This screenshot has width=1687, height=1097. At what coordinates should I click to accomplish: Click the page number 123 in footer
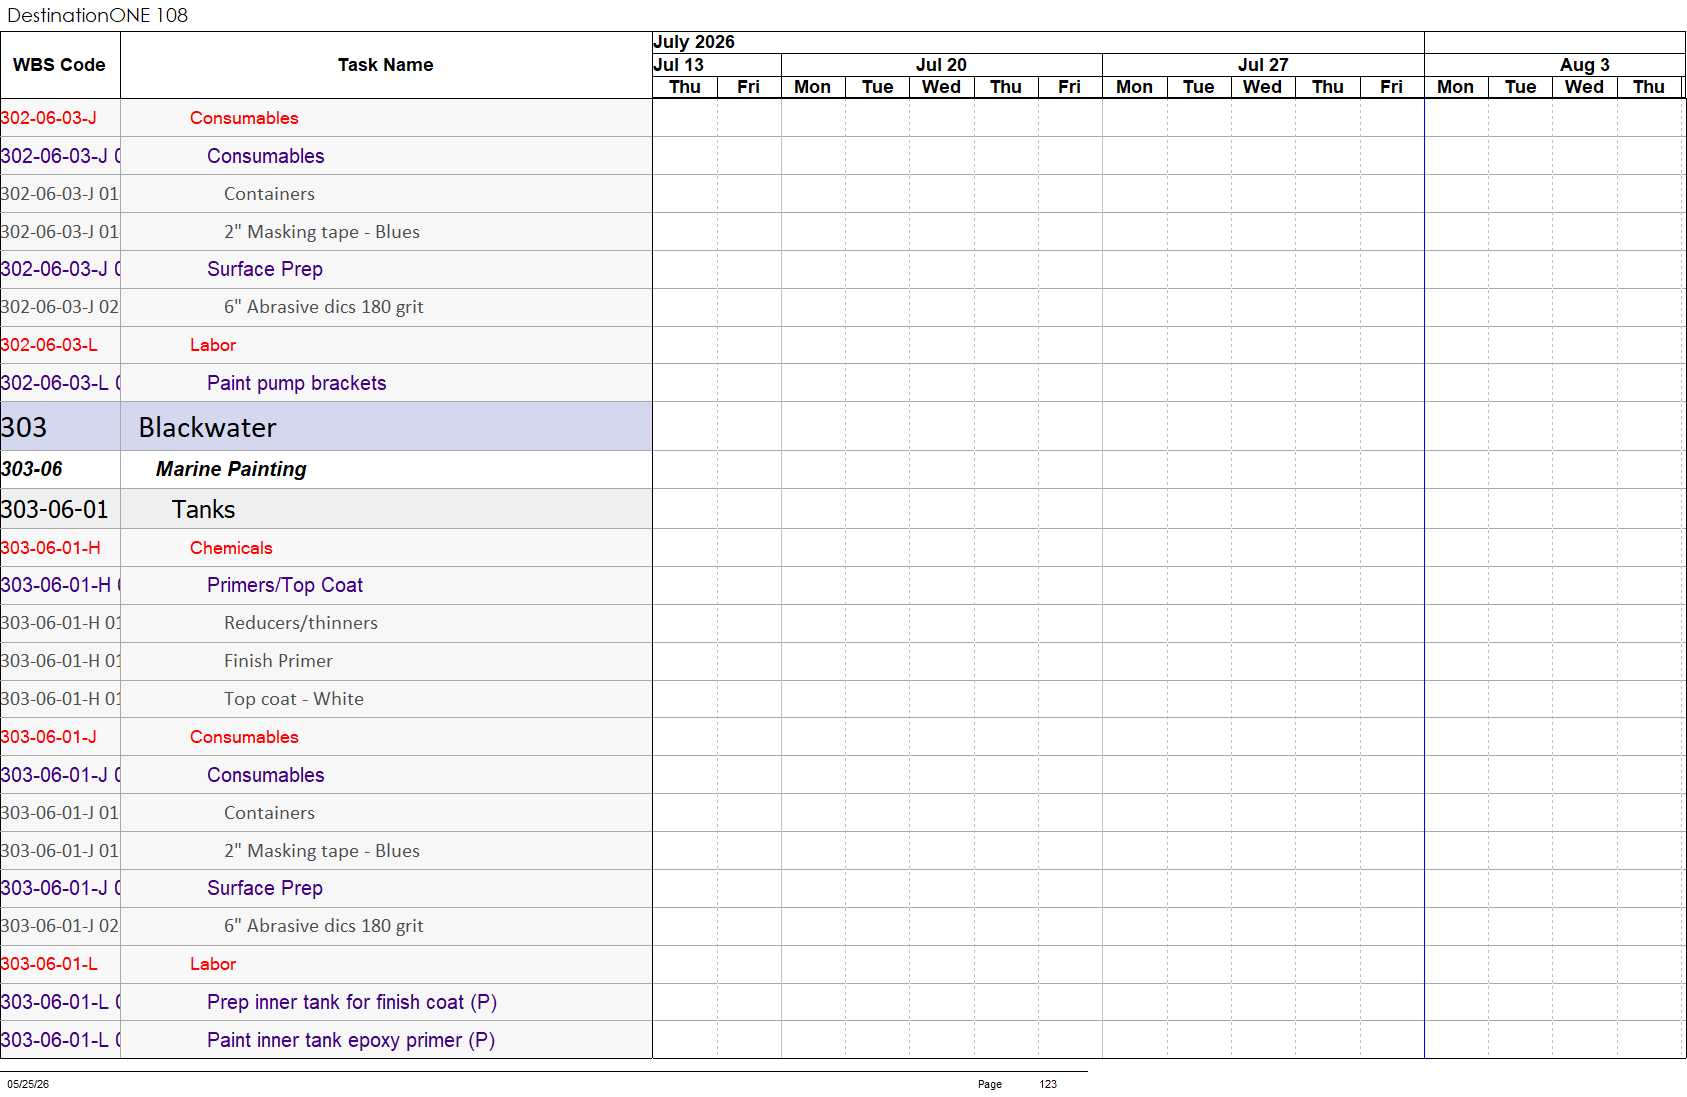click(x=1048, y=1084)
